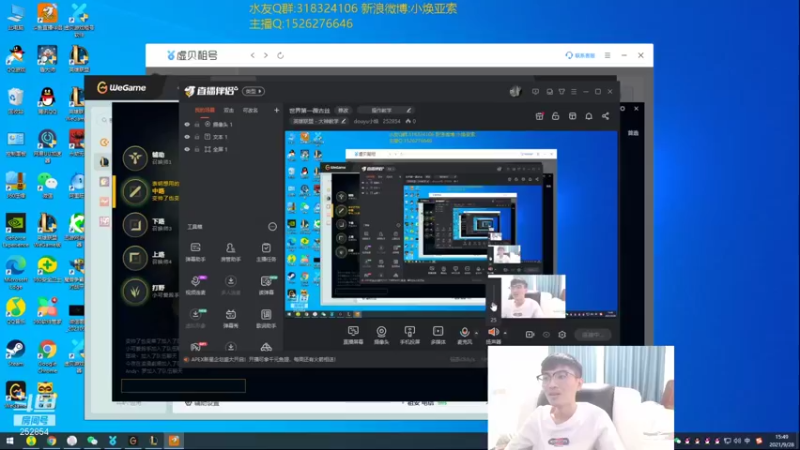Image resolution: width=800 pixels, height=450 pixels.
Task: Refresh the 虚贝租号 window
Action: (280, 55)
